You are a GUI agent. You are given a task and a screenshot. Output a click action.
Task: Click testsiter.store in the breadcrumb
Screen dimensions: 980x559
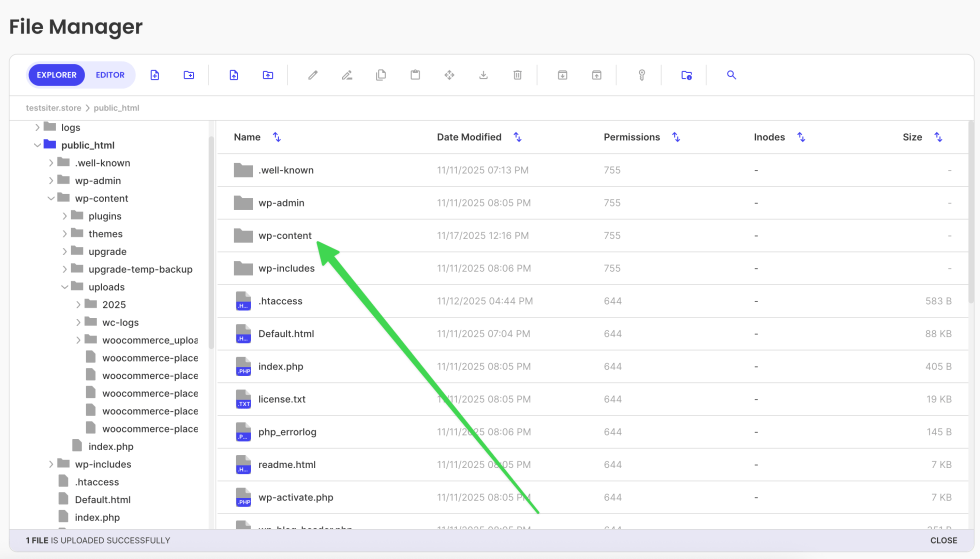pos(53,106)
